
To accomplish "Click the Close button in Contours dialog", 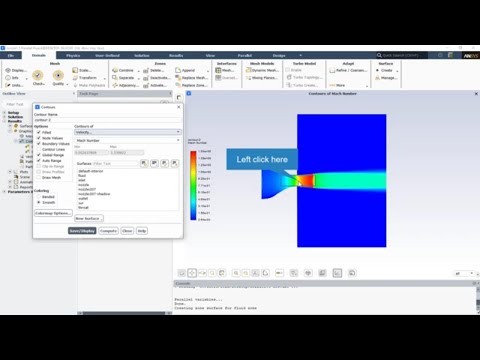I will 127,231.
